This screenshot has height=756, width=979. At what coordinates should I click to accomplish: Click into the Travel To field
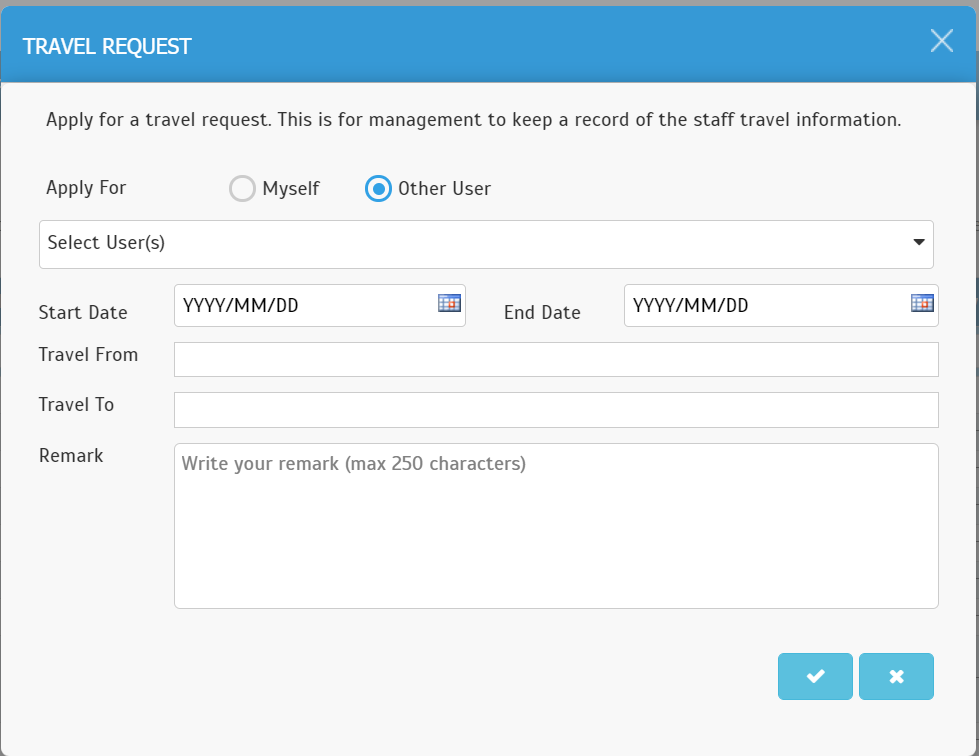[556, 410]
